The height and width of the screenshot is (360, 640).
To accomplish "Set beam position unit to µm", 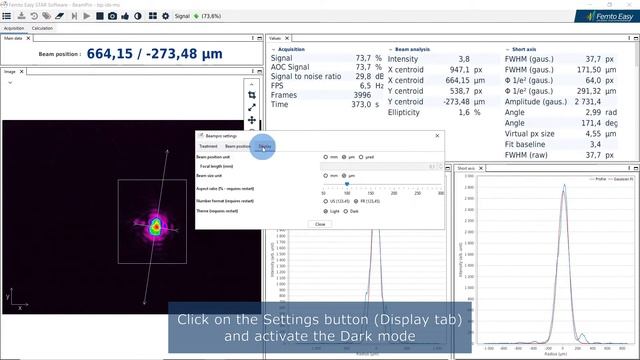I will [344, 157].
